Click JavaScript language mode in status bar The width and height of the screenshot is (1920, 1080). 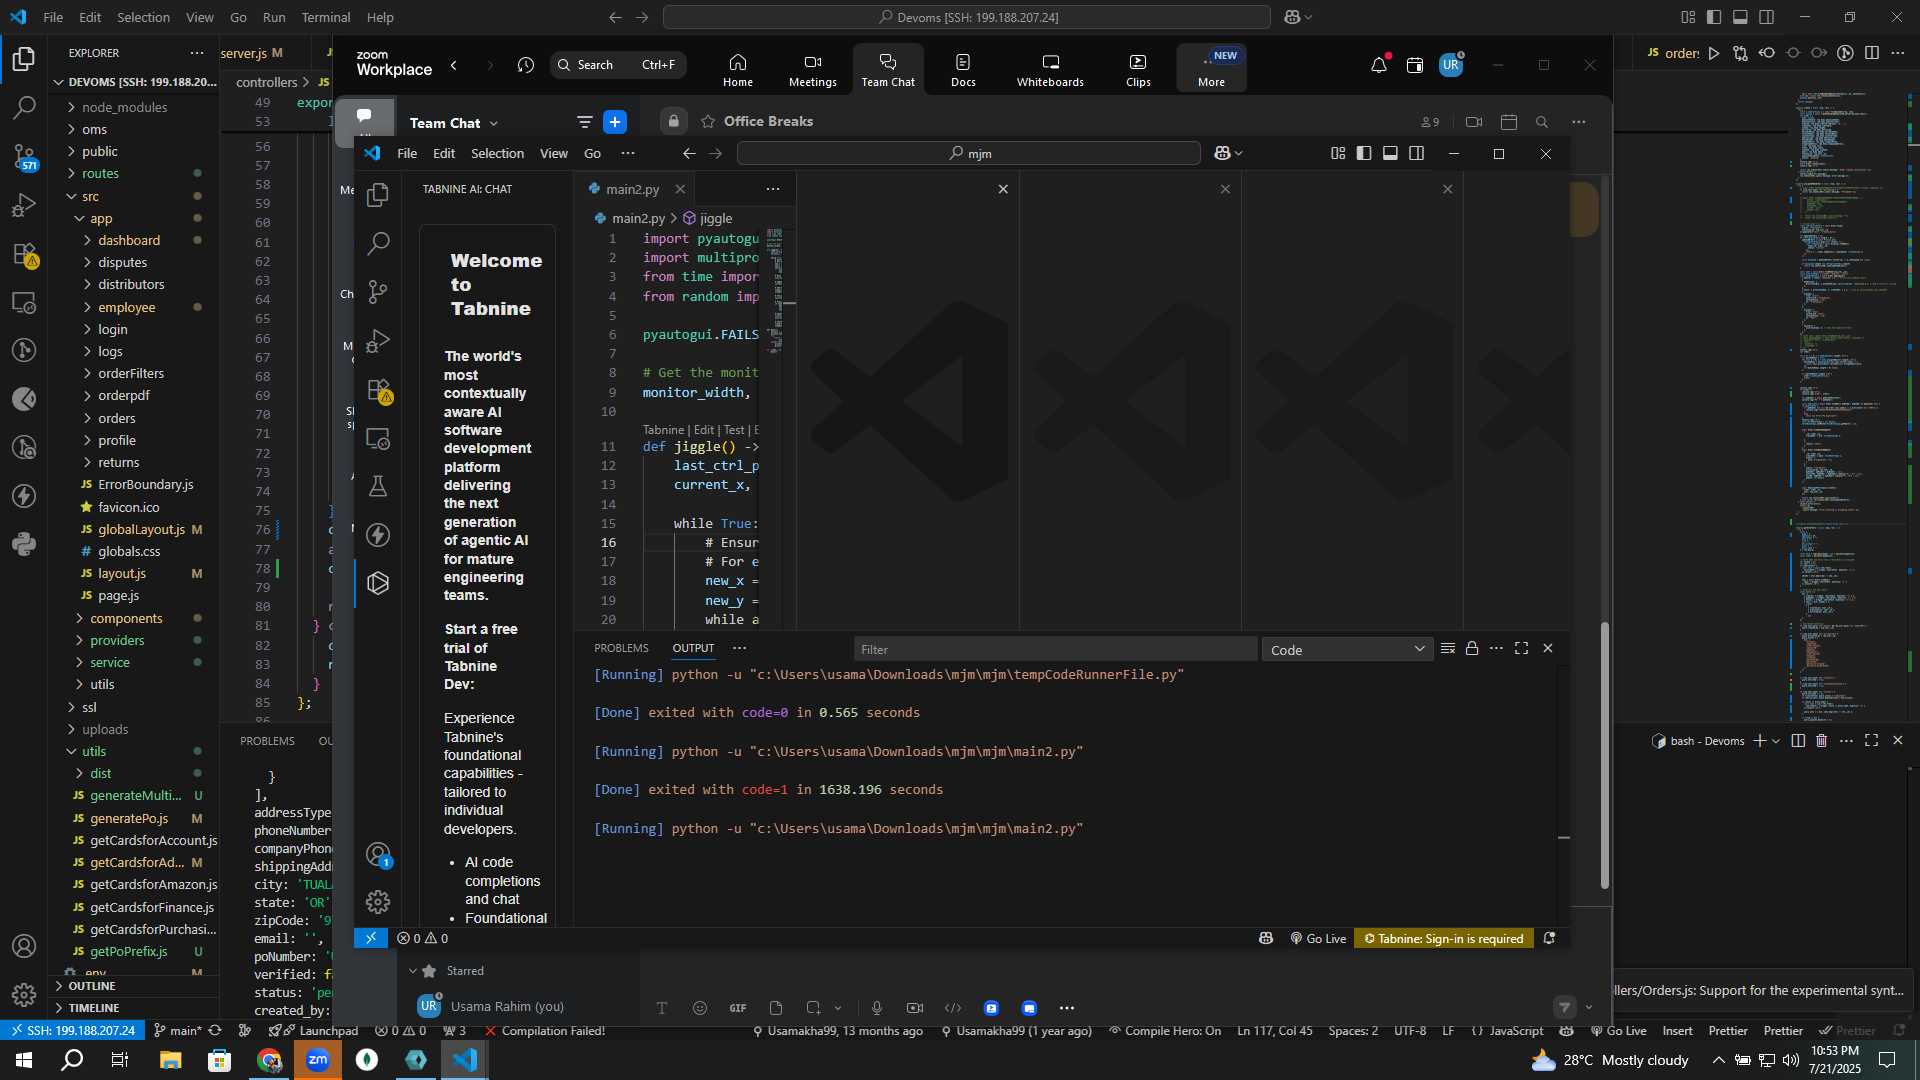coord(1508,1031)
